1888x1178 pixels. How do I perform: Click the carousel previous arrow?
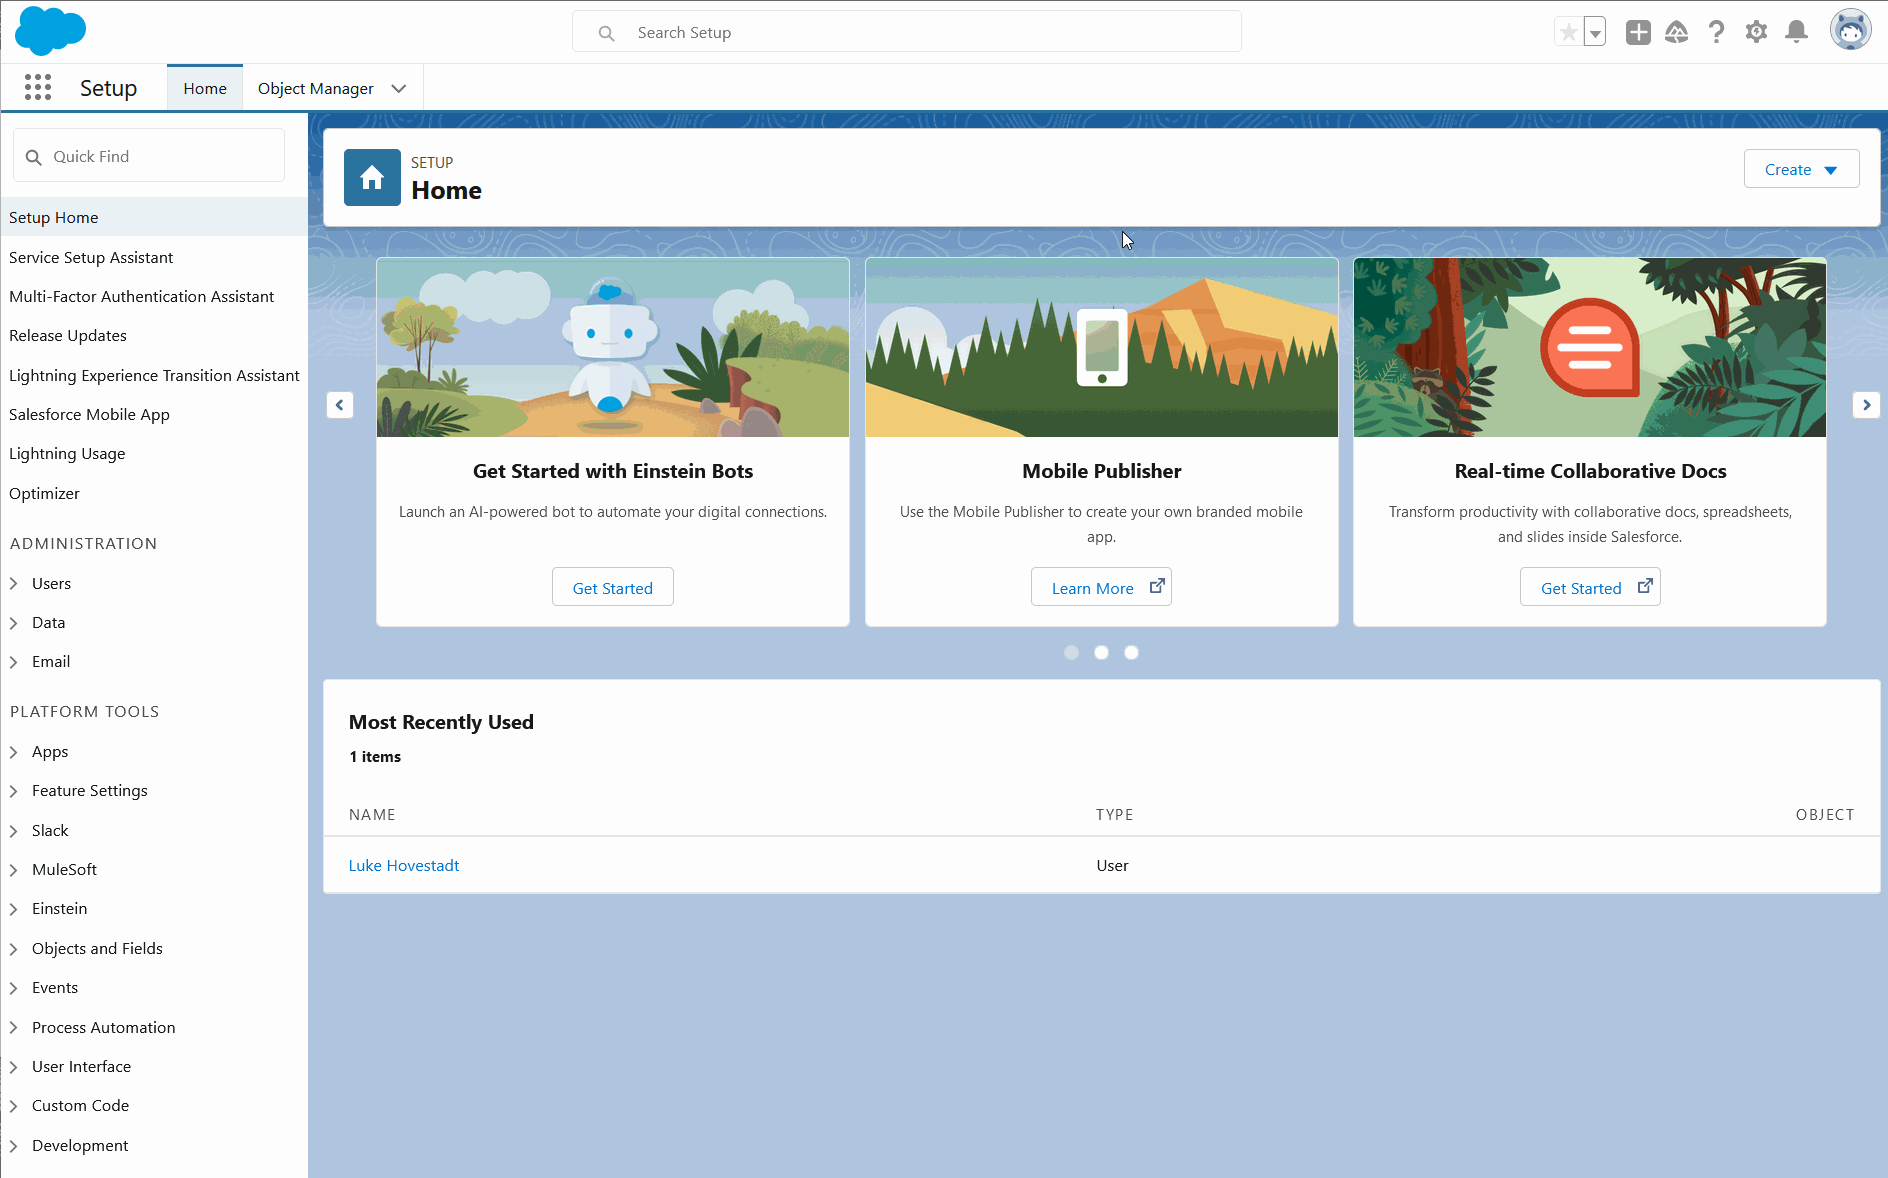(x=340, y=405)
